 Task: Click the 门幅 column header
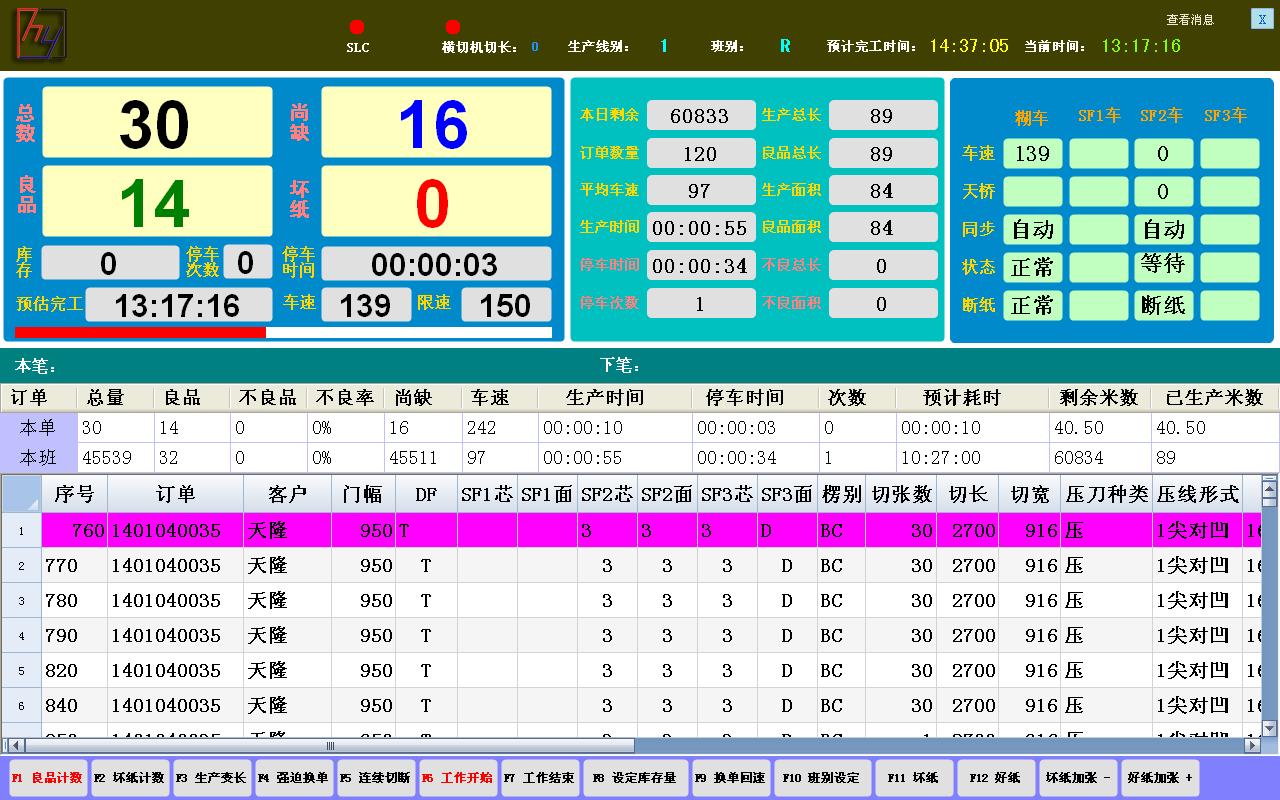click(362, 494)
